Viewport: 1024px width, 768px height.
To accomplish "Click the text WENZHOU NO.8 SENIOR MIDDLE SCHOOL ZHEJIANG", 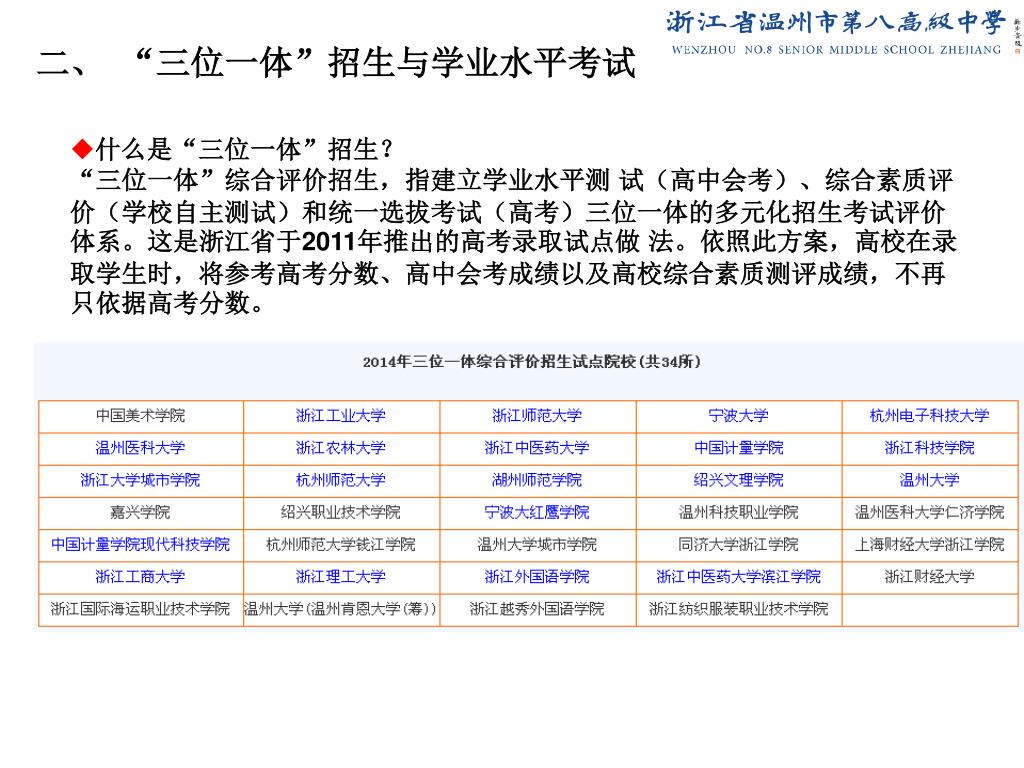I will [x=836, y=50].
